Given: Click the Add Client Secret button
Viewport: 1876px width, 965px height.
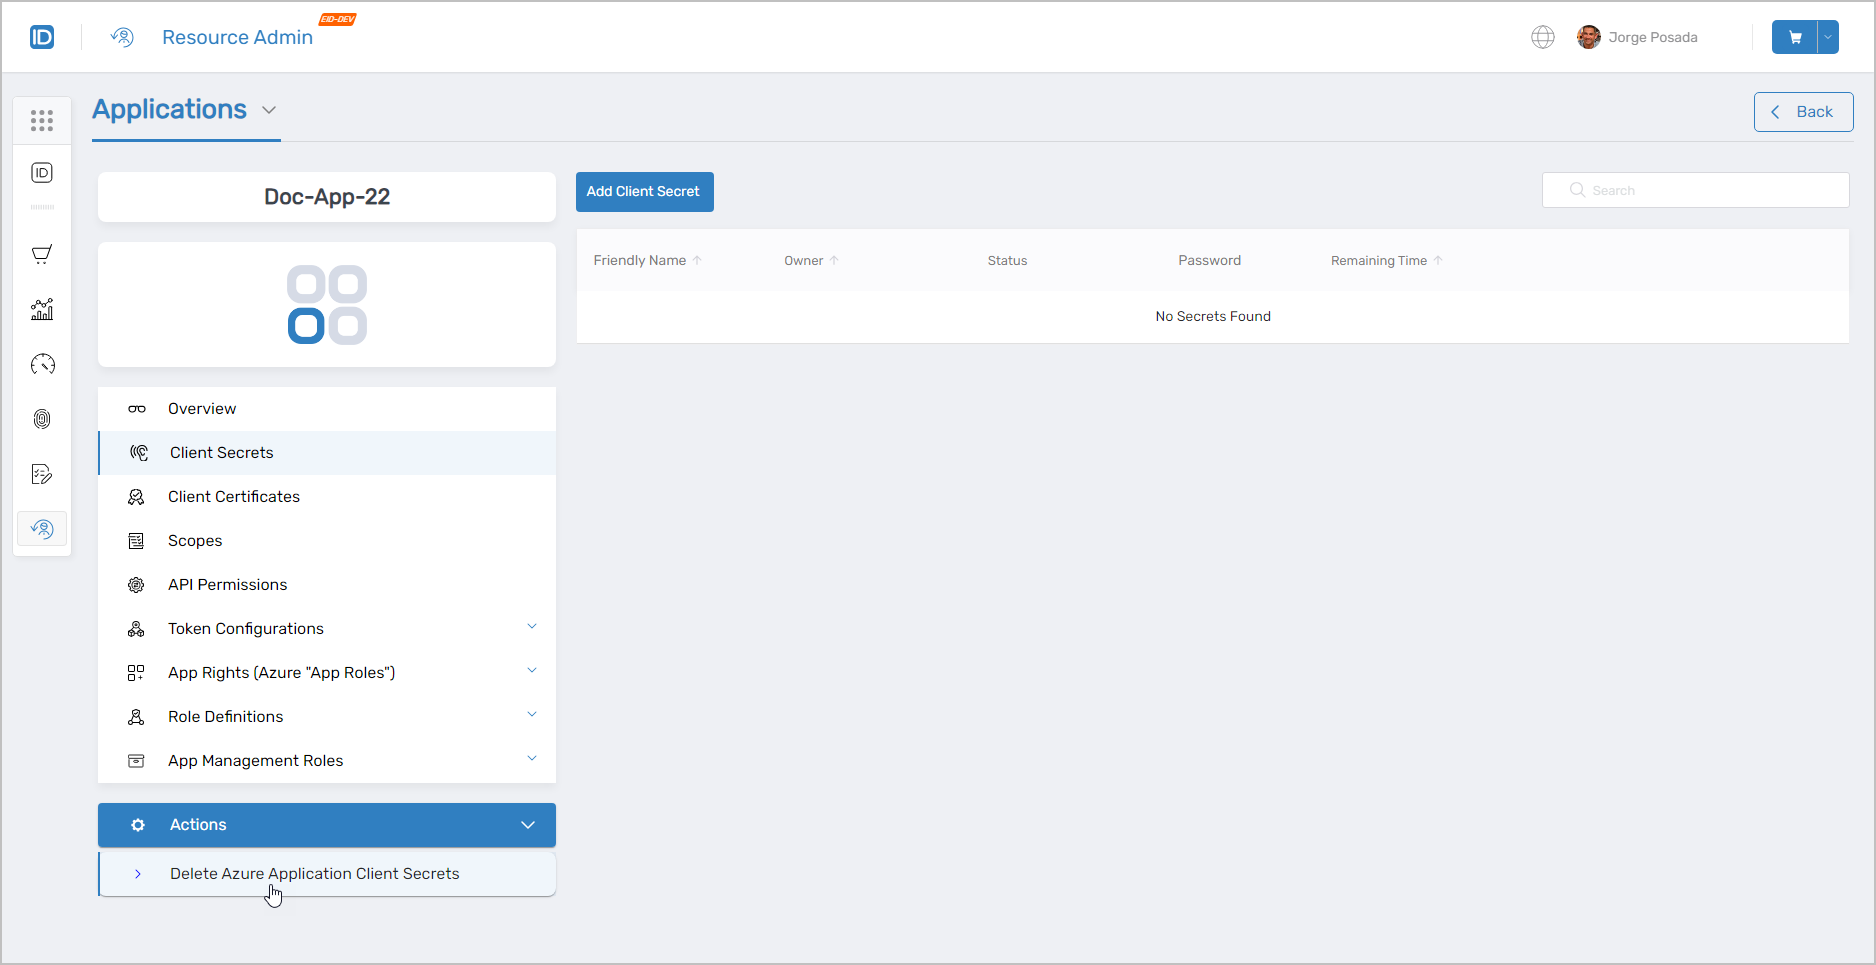Looking at the screenshot, I should (644, 191).
